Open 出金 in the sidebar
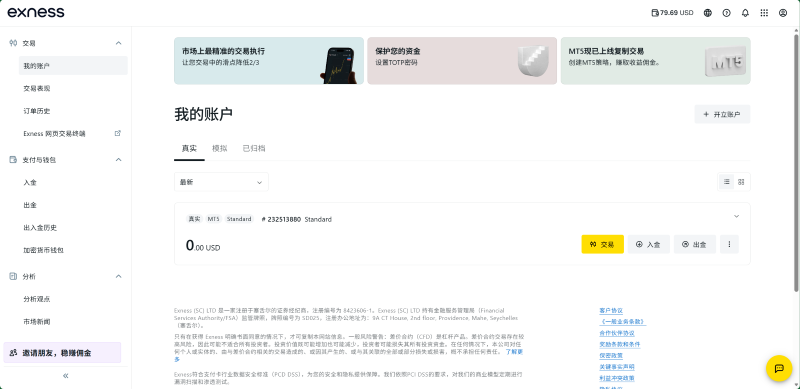800x389 pixels. pos(30,205)
